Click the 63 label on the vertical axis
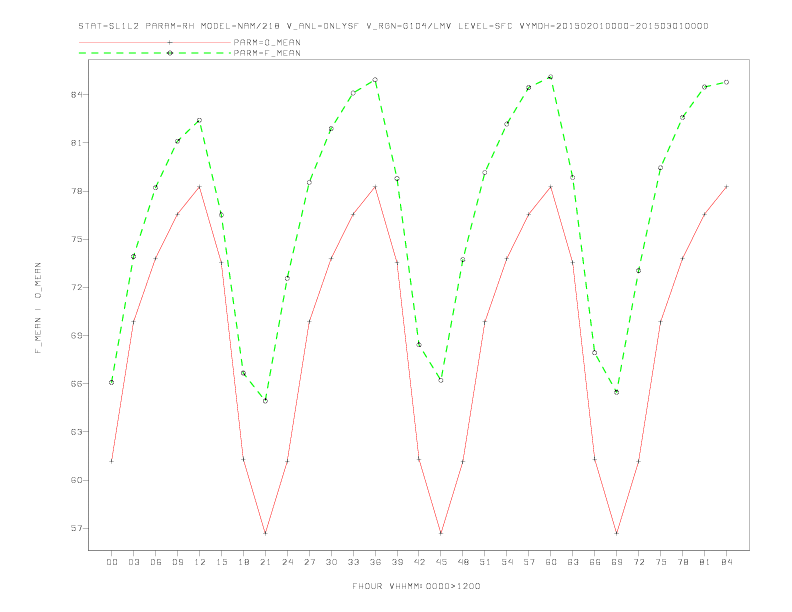This screenshot has height=612, width=792. click(76, 432)
